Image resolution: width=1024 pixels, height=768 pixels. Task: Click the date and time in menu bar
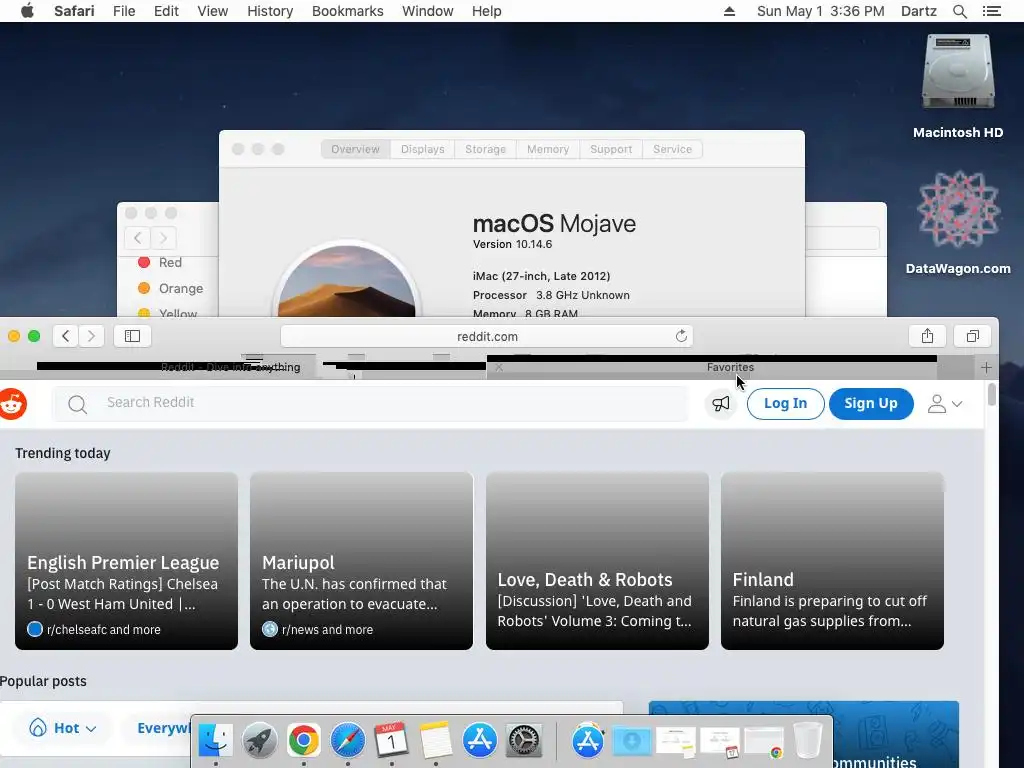[x=820, y=11]
